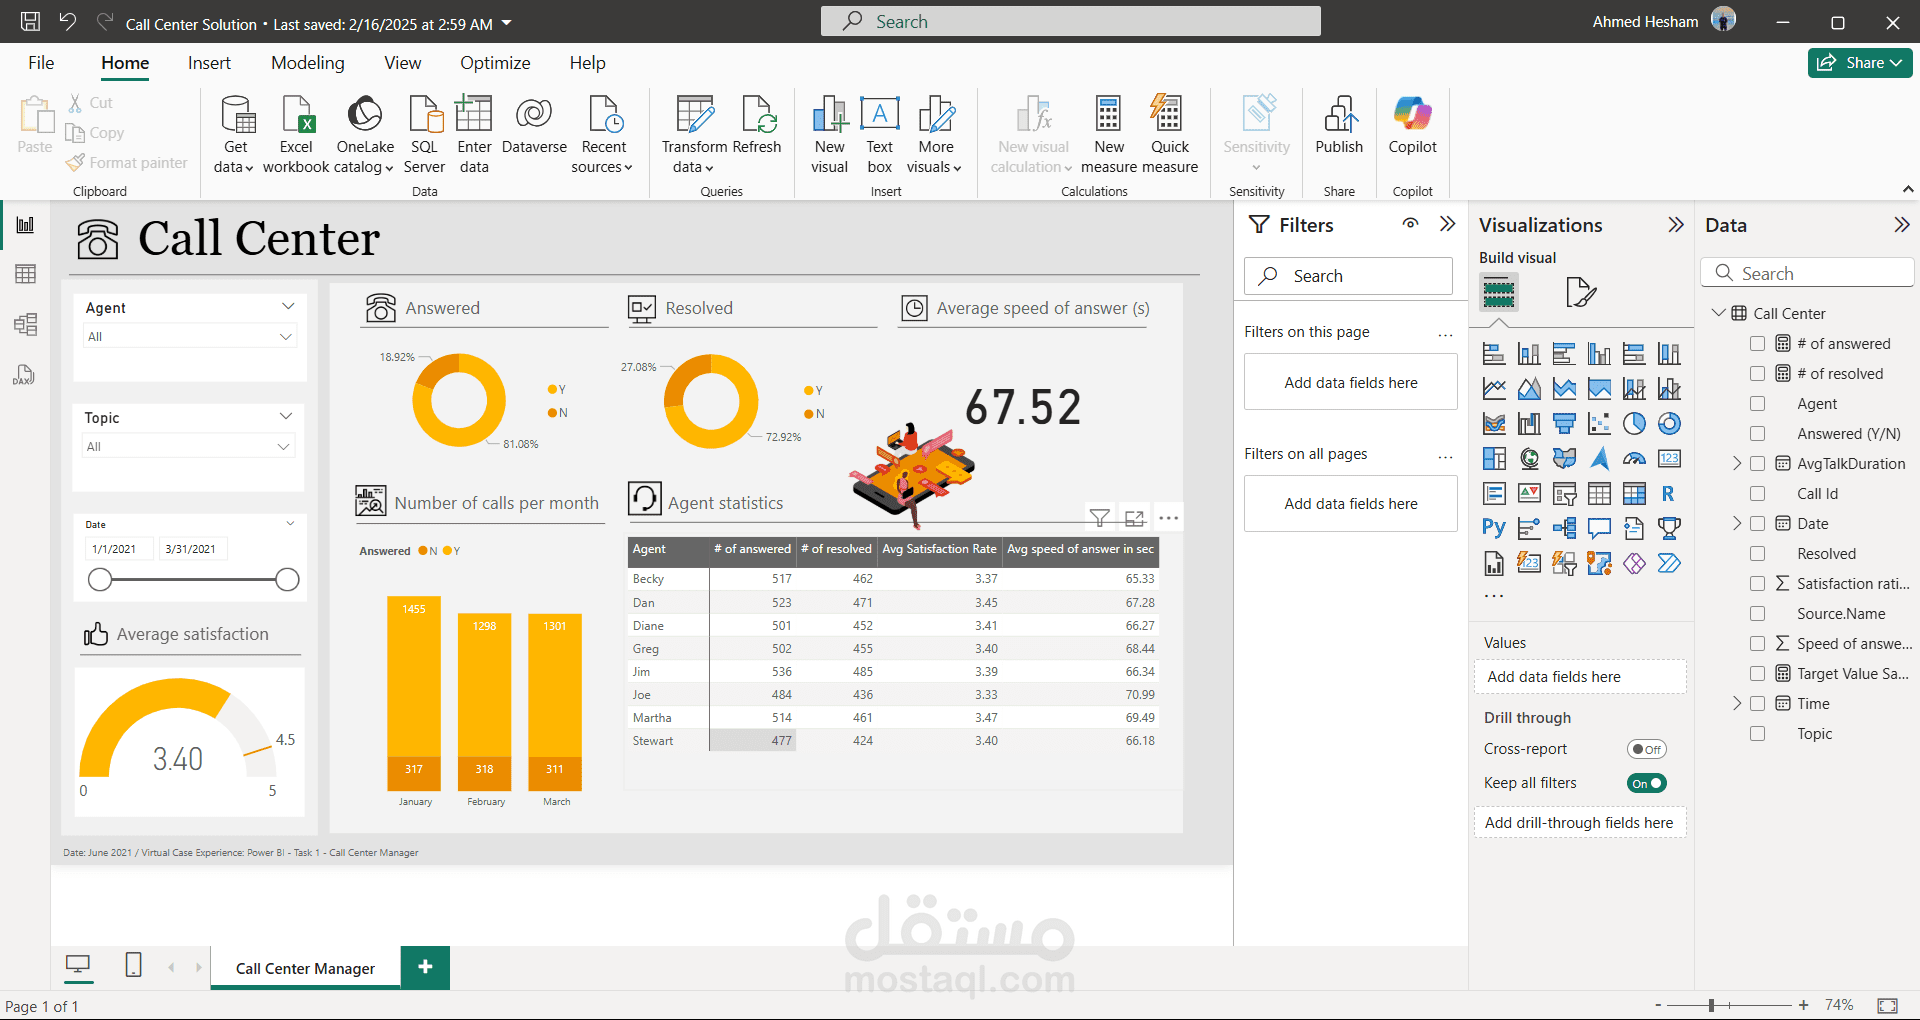The width and height of the screenshot is (1920, 1020).
Task: Expand the AvgTalkDuration field
Action: click(x=1737, y=464)
